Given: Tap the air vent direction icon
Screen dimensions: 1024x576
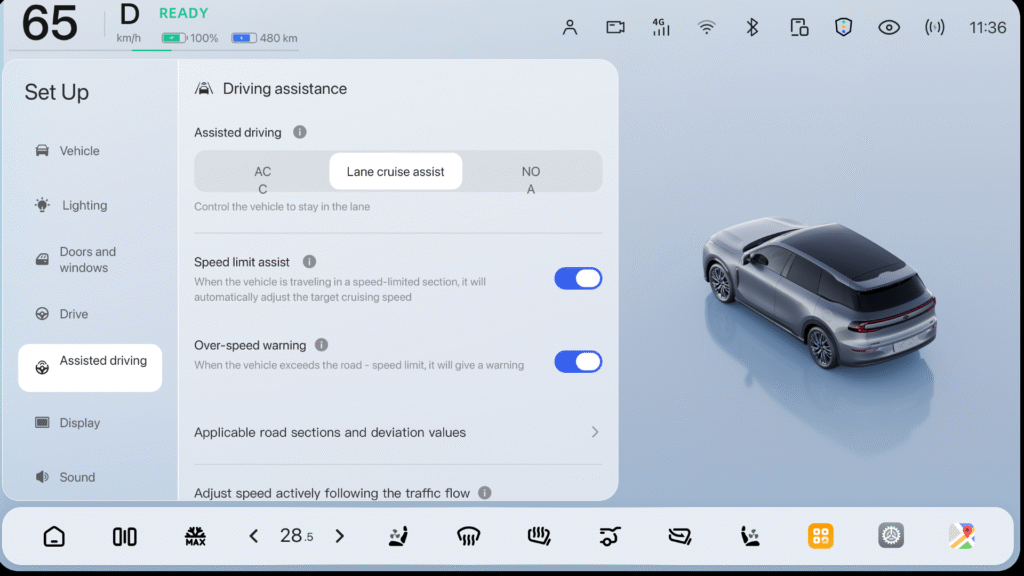Looking at the screenshot, I should point(680,536).
